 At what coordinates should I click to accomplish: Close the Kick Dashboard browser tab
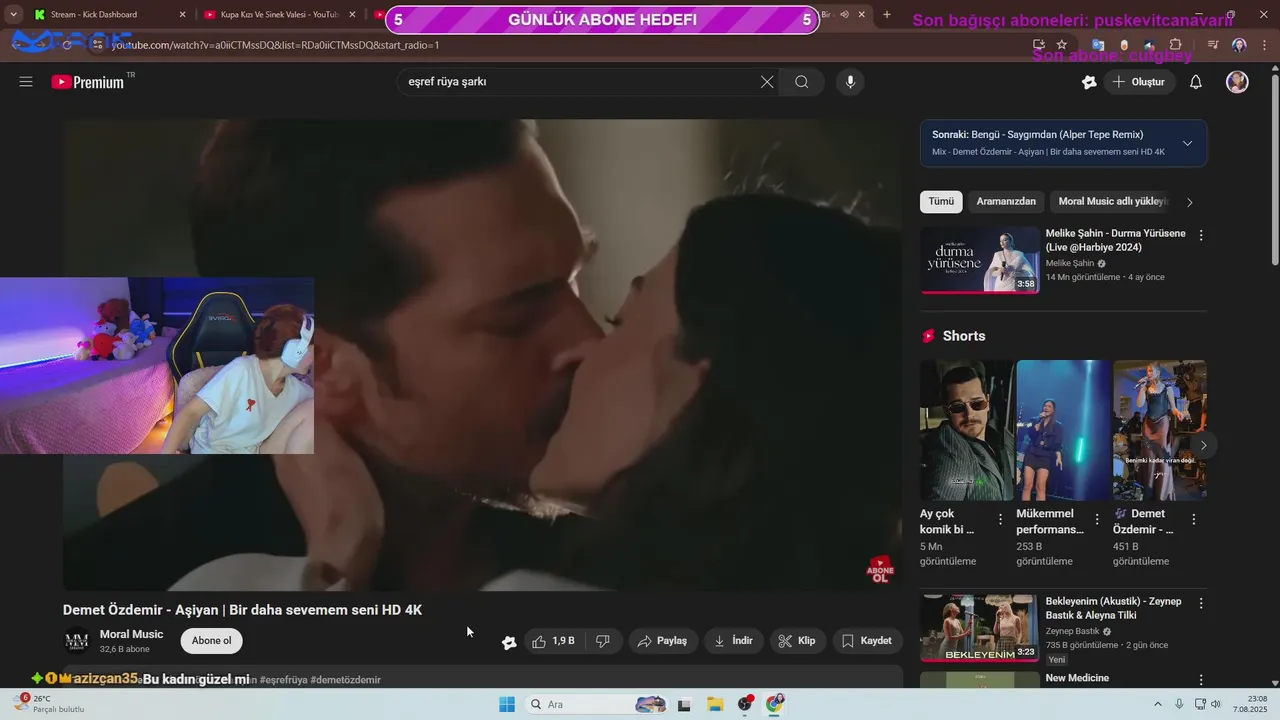pos(182,15)
